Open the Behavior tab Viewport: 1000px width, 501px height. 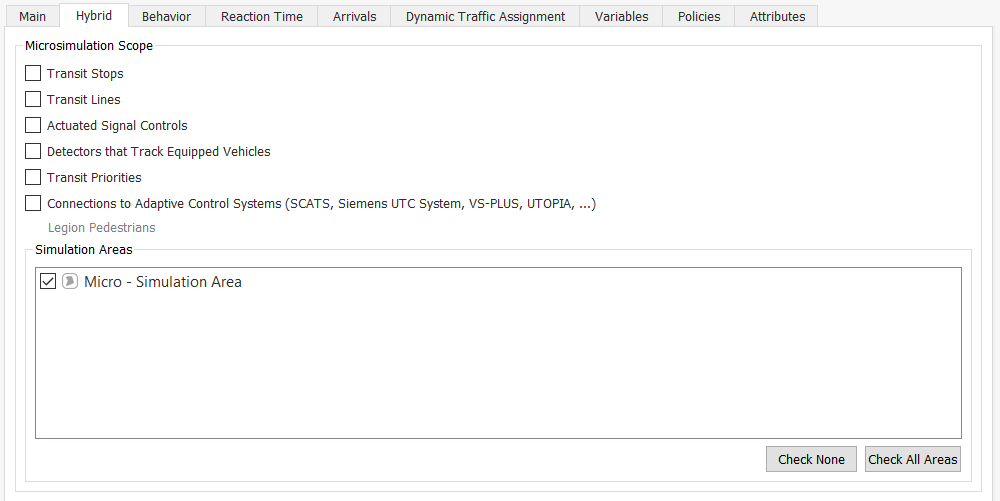pos(166,16)
